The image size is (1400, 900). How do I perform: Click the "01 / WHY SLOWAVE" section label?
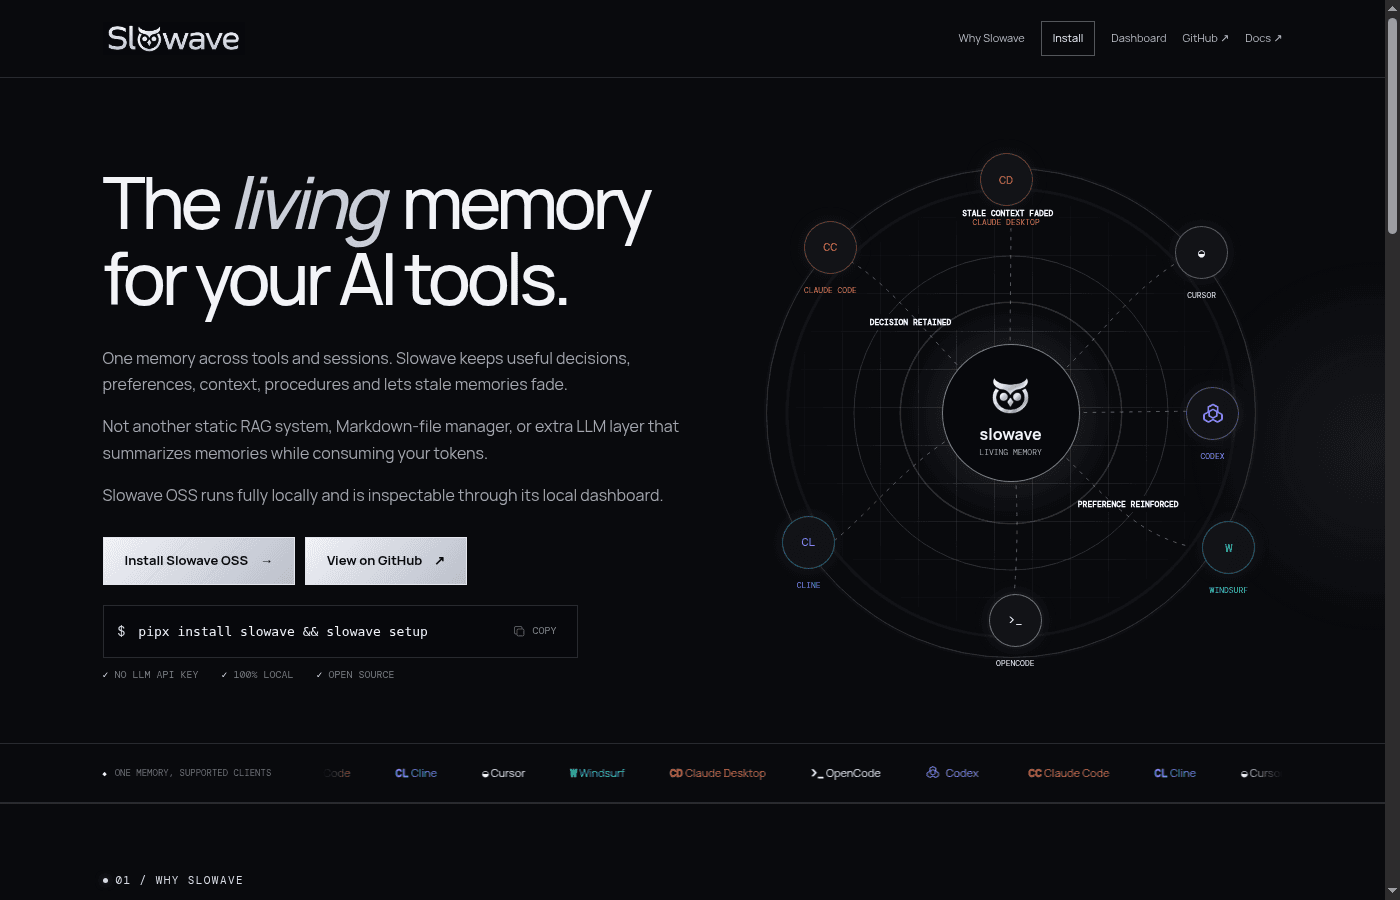pyautogui.click(x=173, y=880)
